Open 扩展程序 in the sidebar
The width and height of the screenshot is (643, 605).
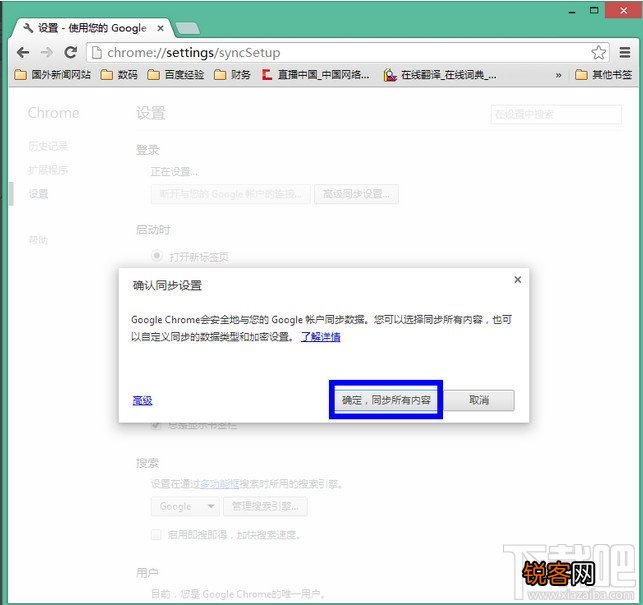pyautogui.click(x=48, y=170)
